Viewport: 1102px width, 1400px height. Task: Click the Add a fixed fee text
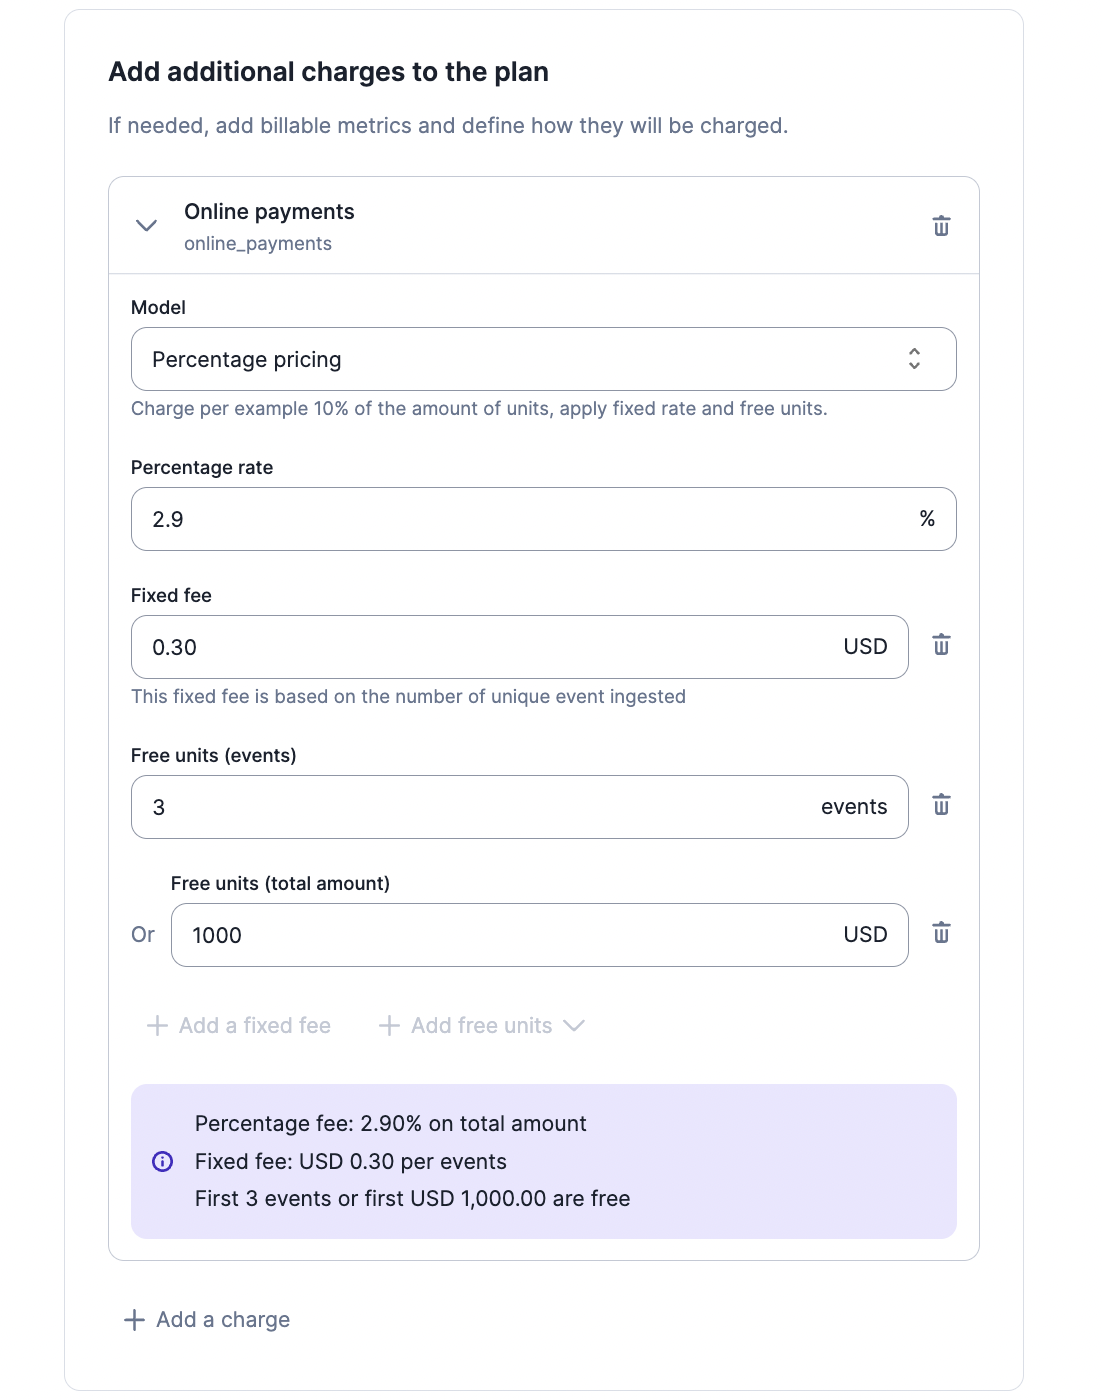coord(255,1025)
